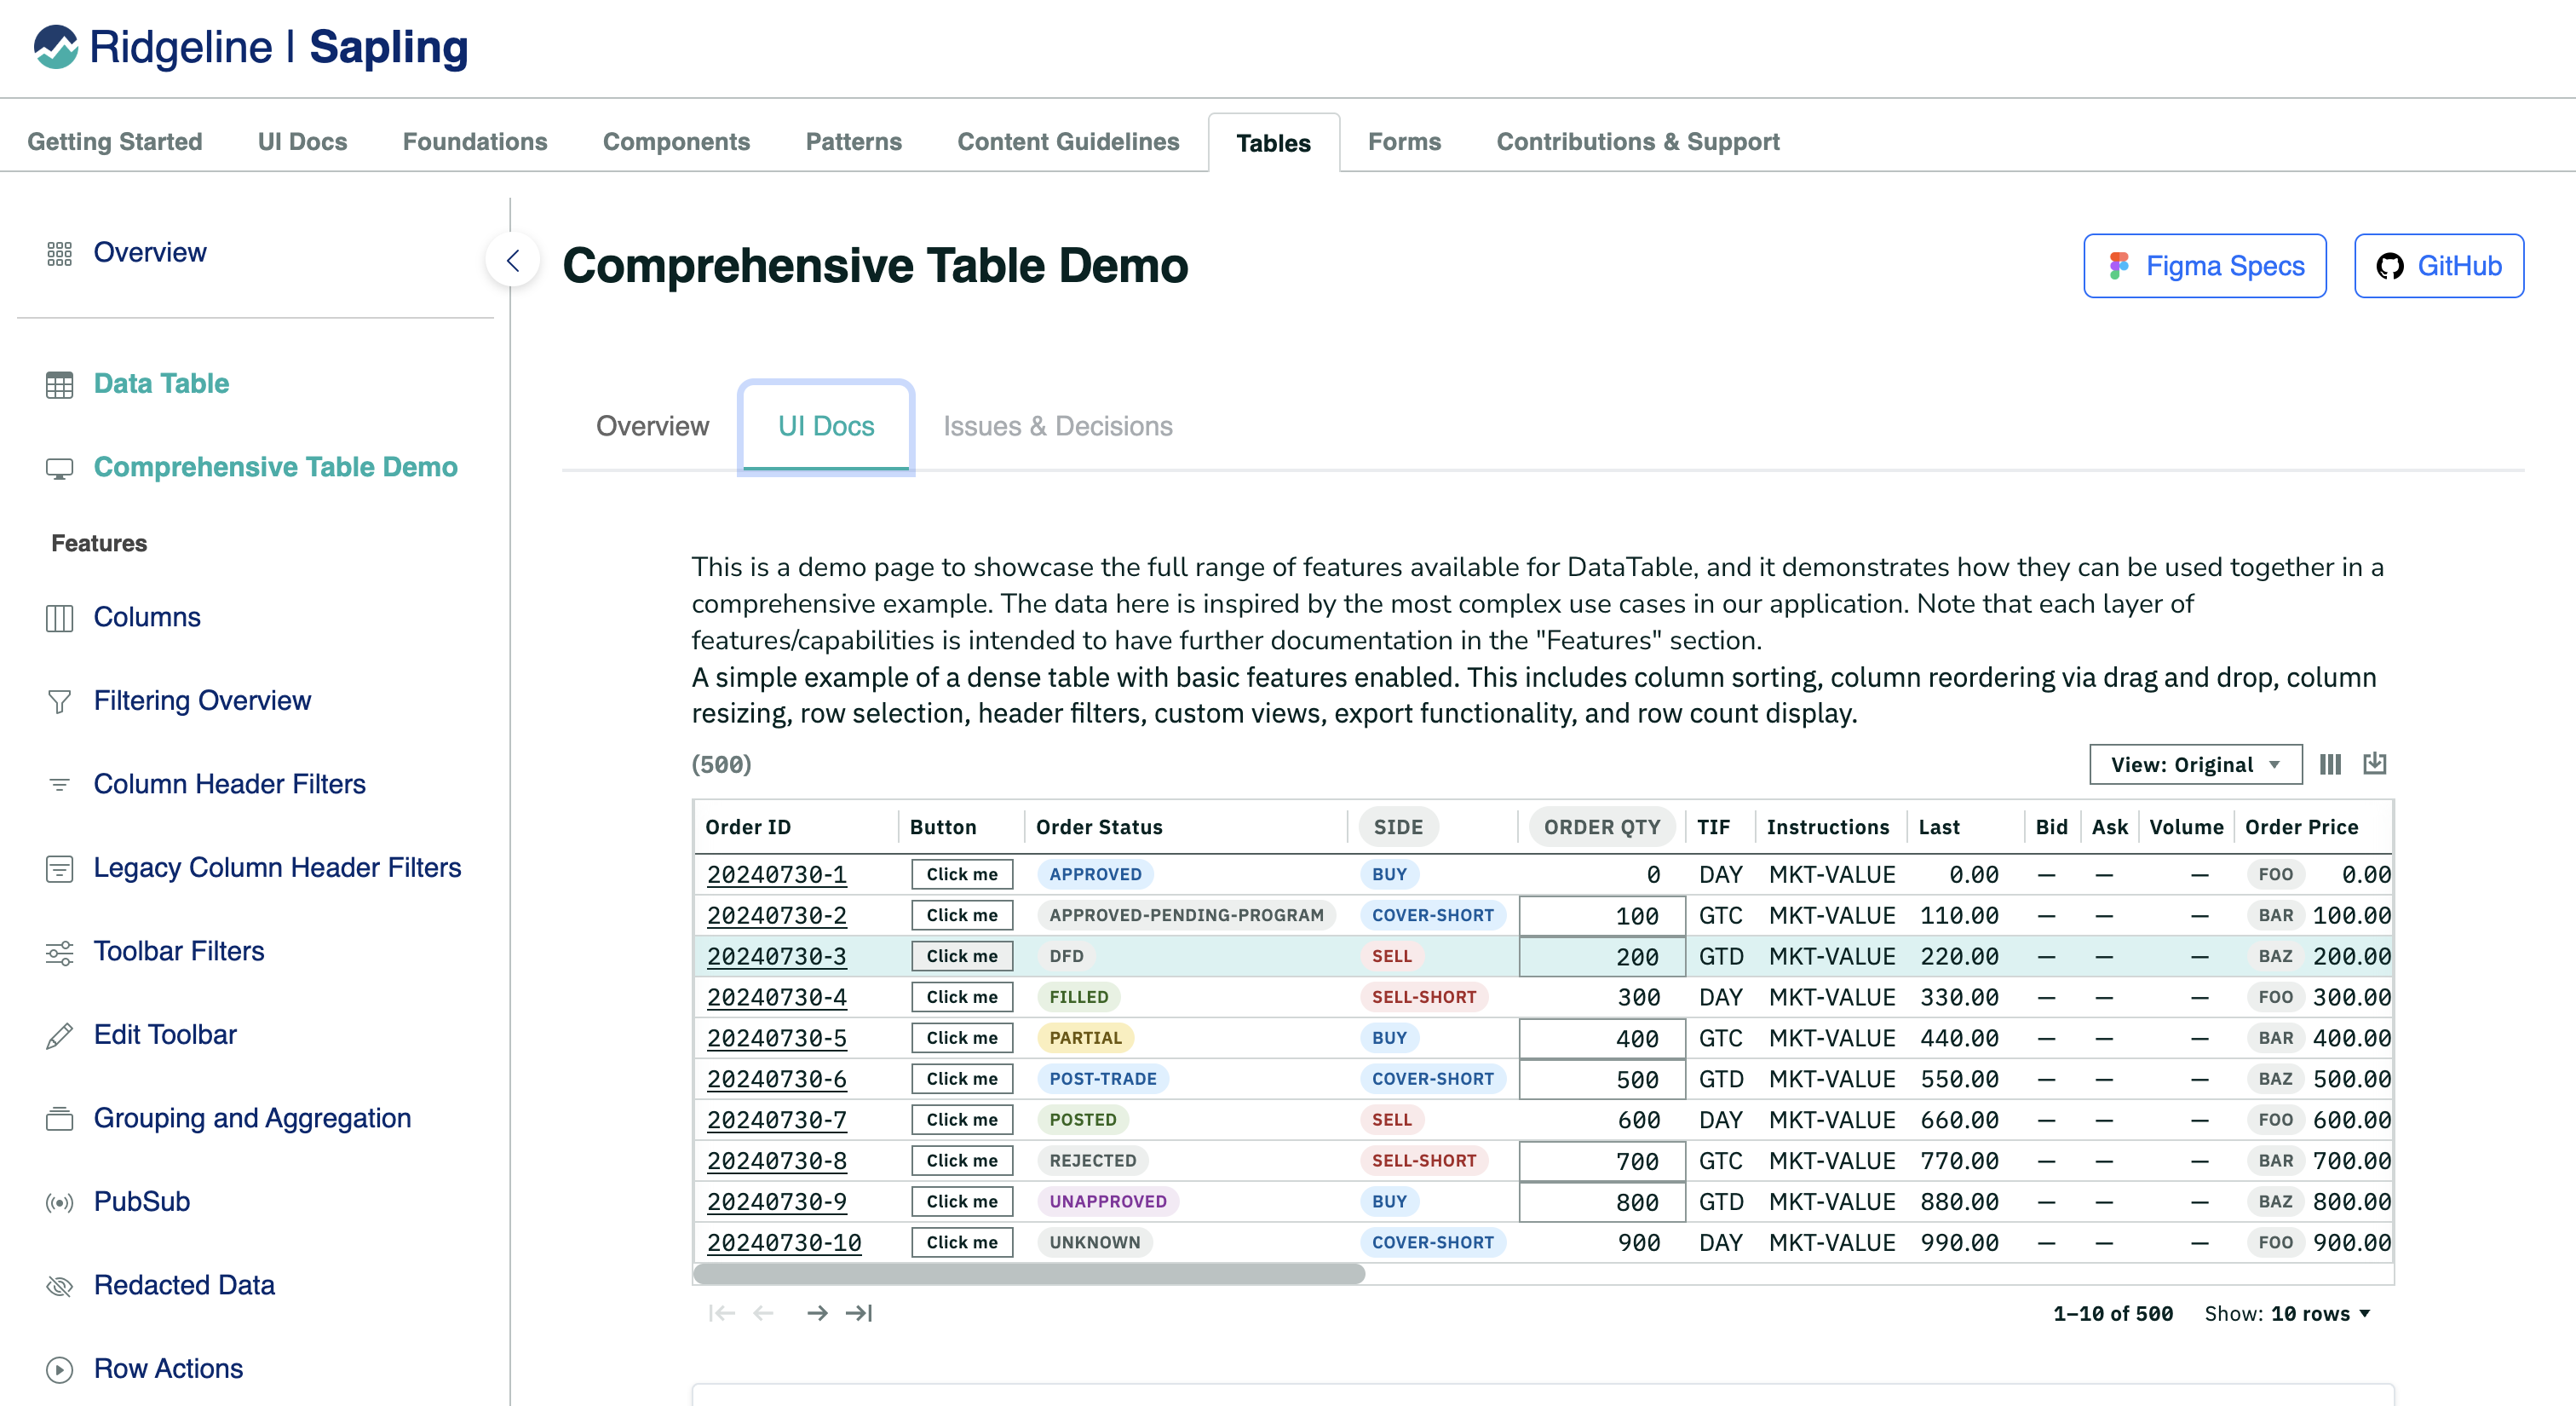Click the 1–10 of 500 pagination text

coord(2112,1313)
